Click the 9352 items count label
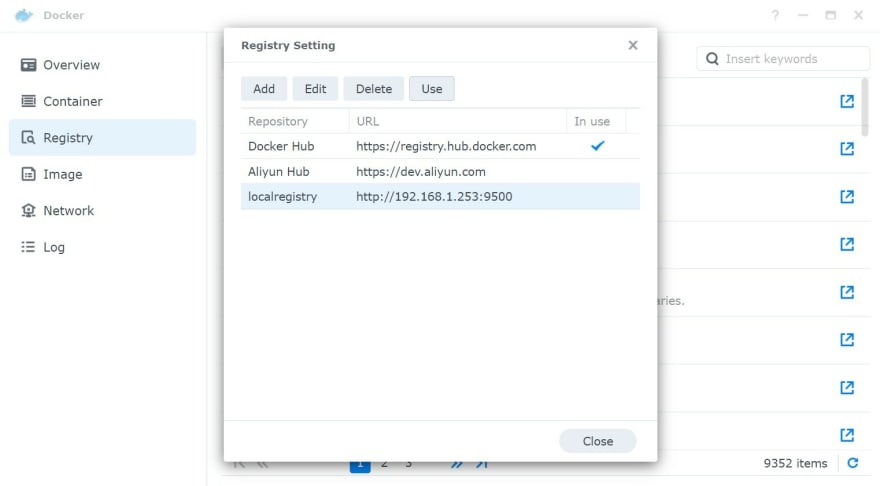This screenshot has width=880, height=486. tap(795, 463)
